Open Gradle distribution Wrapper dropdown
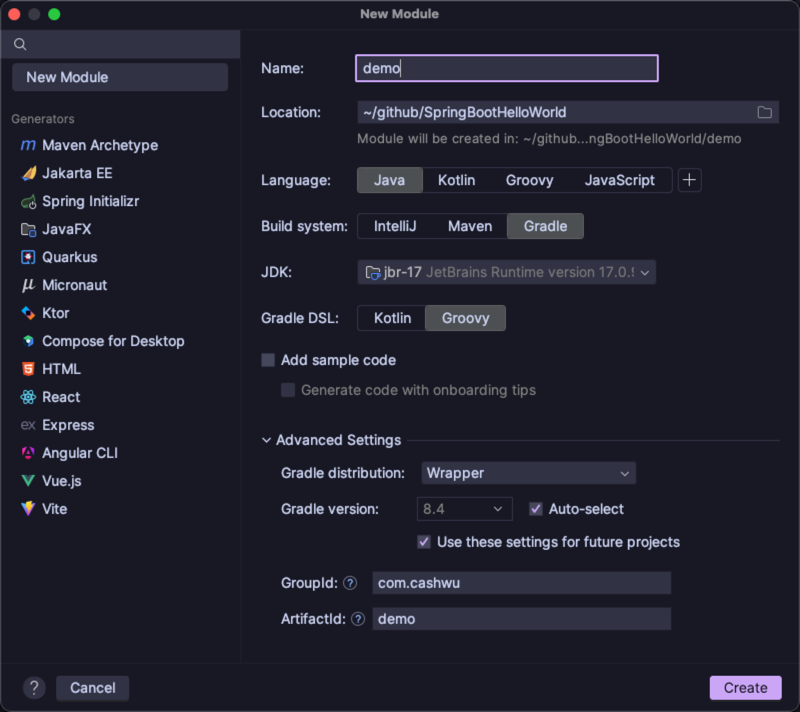This screenshot has width=800, height=712. coord(529,473)
